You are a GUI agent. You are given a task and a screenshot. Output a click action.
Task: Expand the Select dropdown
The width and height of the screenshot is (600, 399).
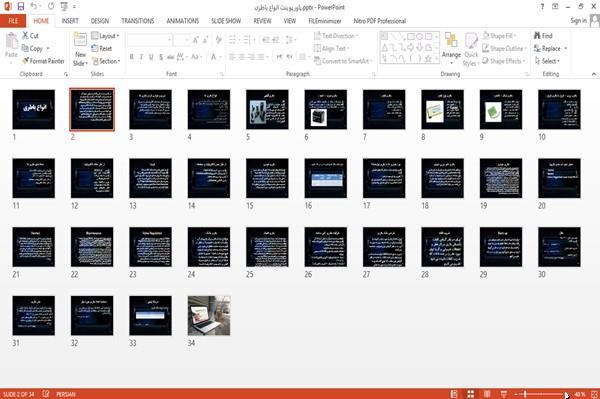click(547, 61)
